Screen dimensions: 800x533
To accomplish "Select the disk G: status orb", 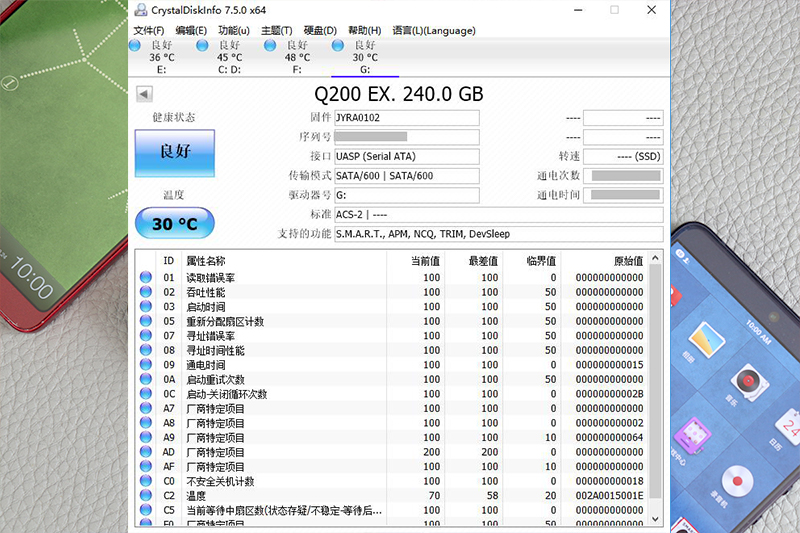I will (338, 45).
